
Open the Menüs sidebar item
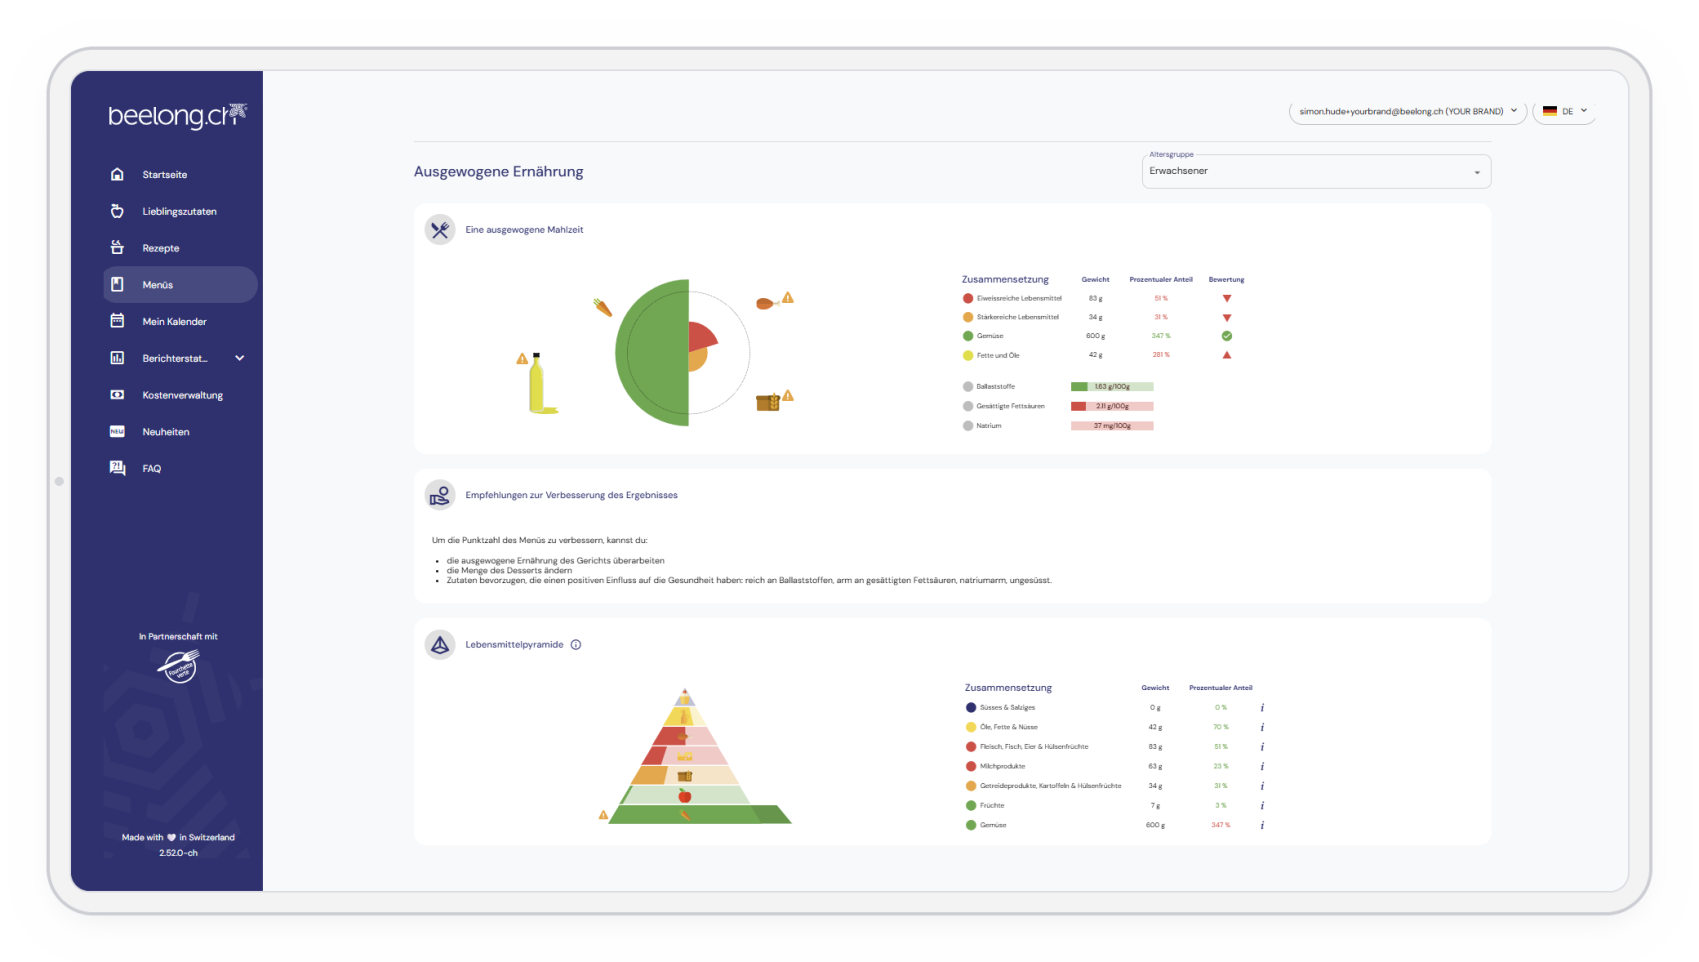click(180, 285)
